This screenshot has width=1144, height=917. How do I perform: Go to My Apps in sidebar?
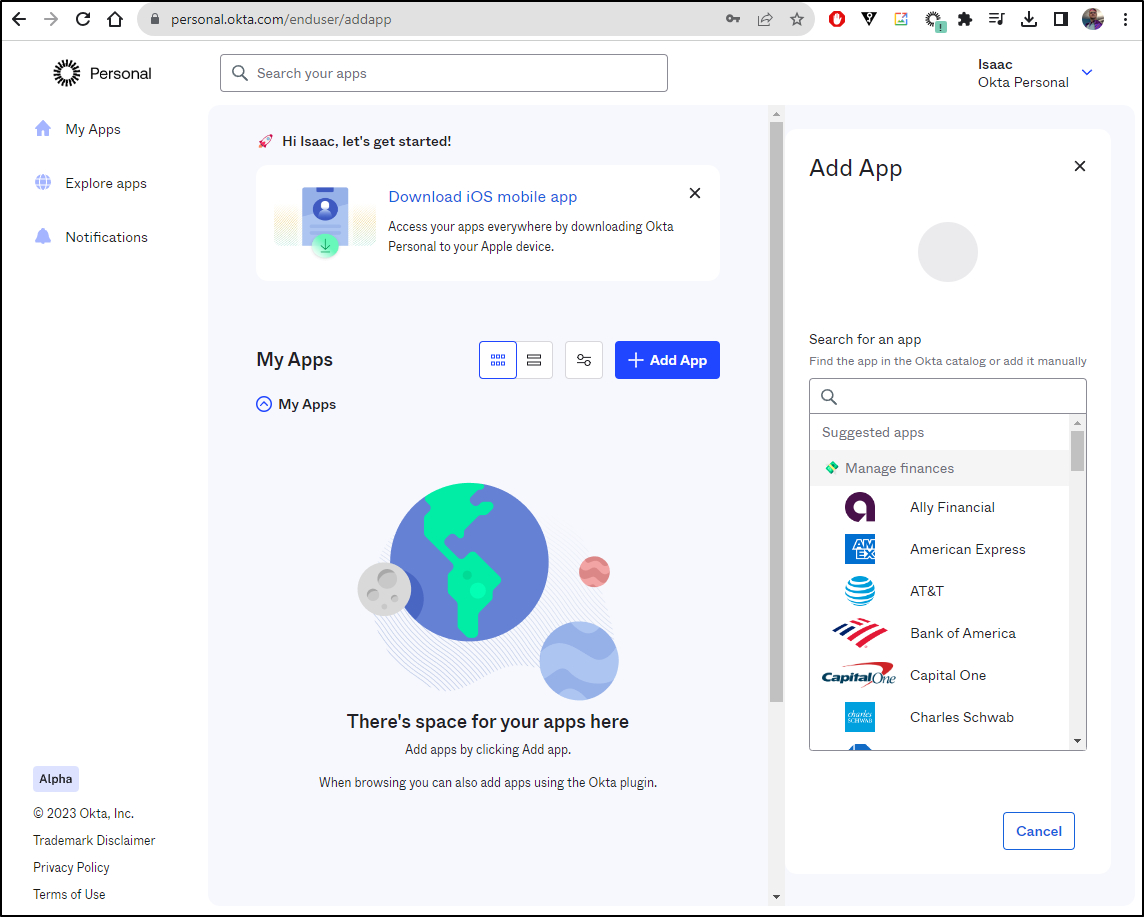(x=93, y=129)
